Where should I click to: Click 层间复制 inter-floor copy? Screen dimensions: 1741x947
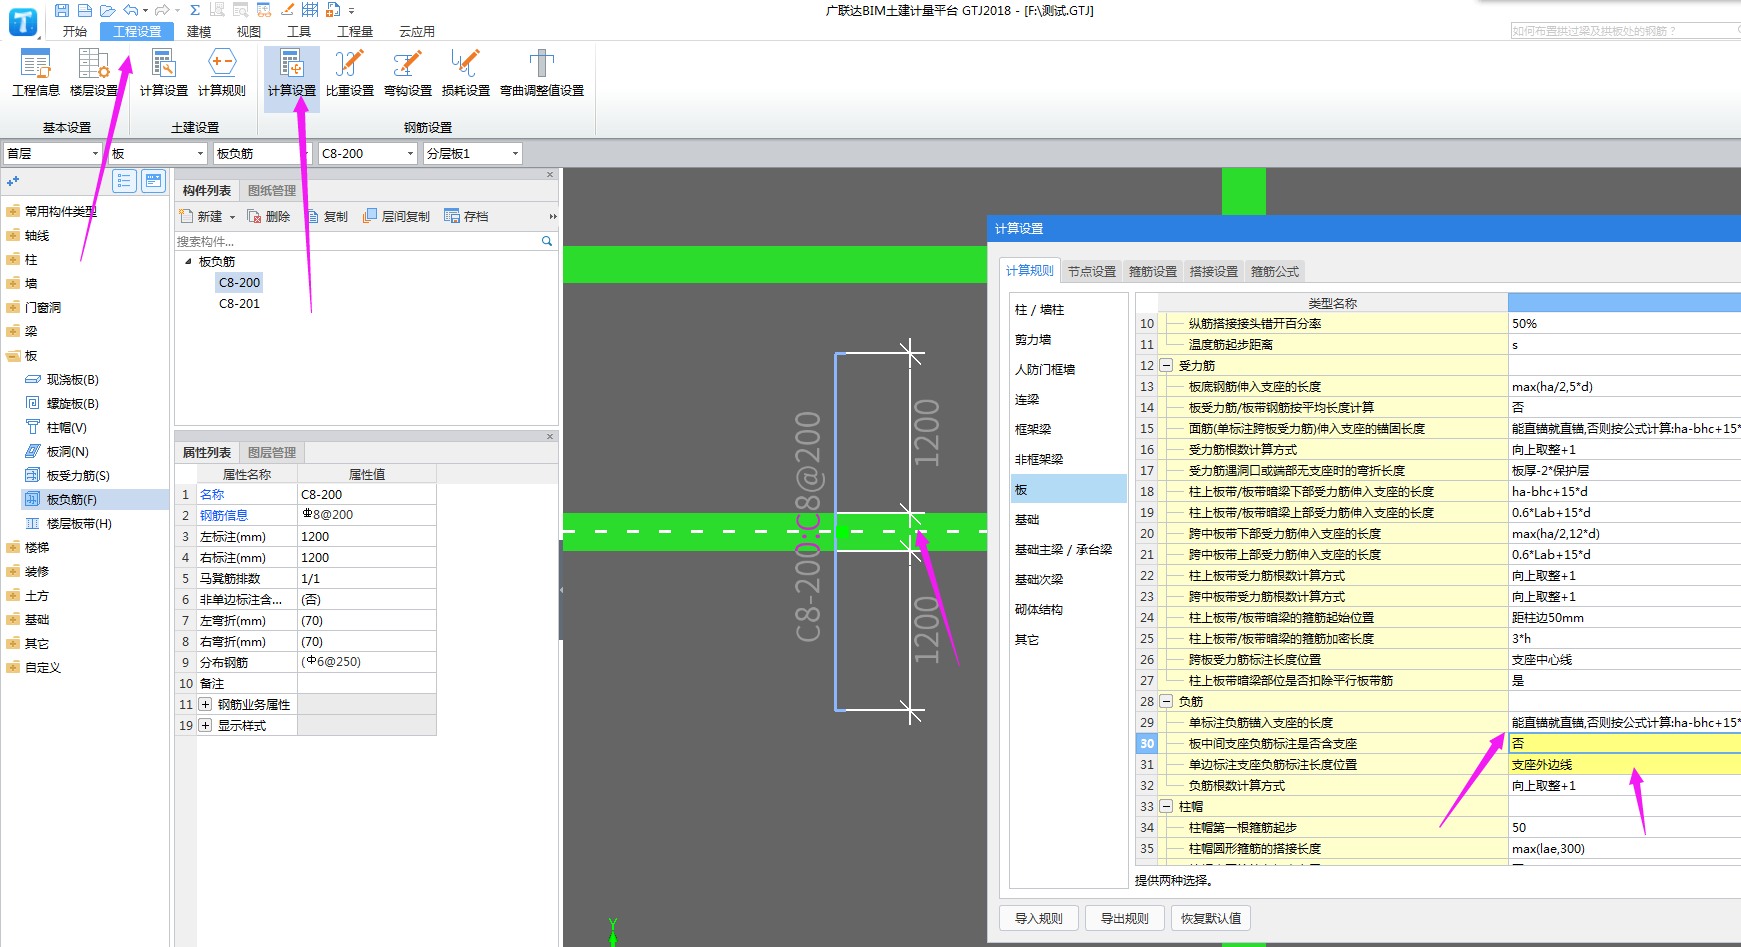pyautogui.click(x=396, y=216)
